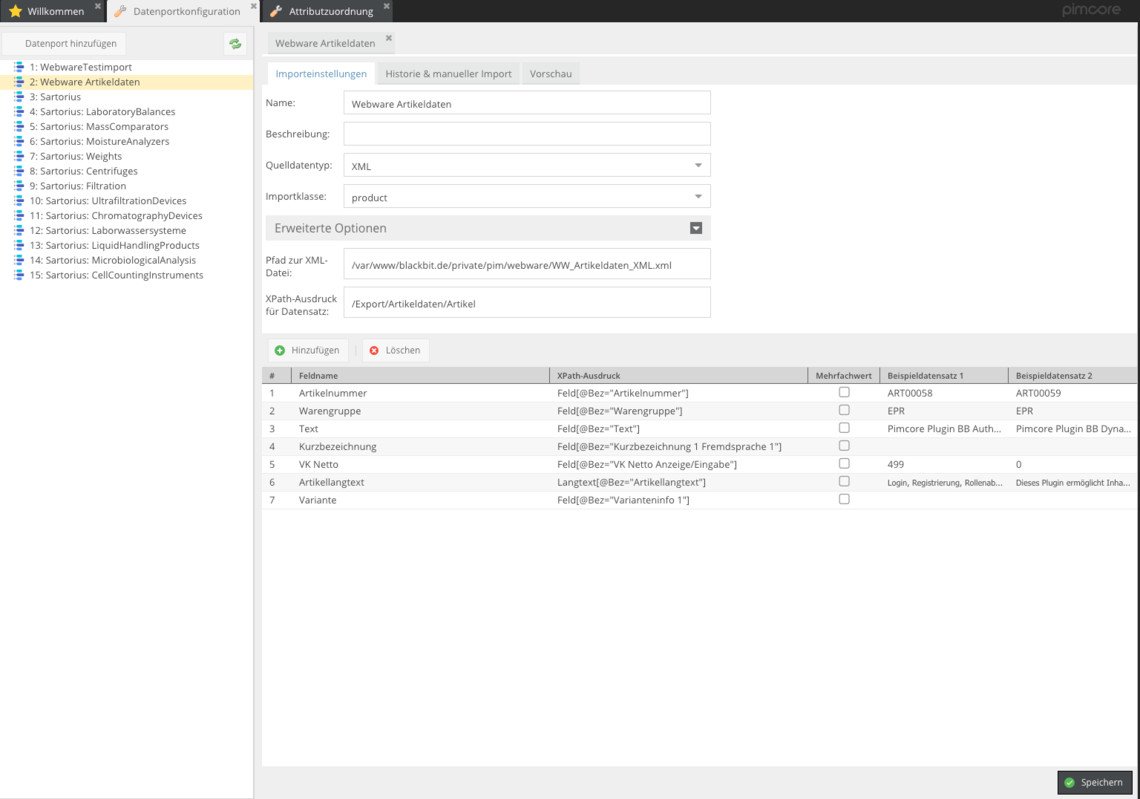The height and width of the screenshot is (799, 1140).
Task: Click the Beispieldatensatz 1 column header
Action: click(944, 376)
